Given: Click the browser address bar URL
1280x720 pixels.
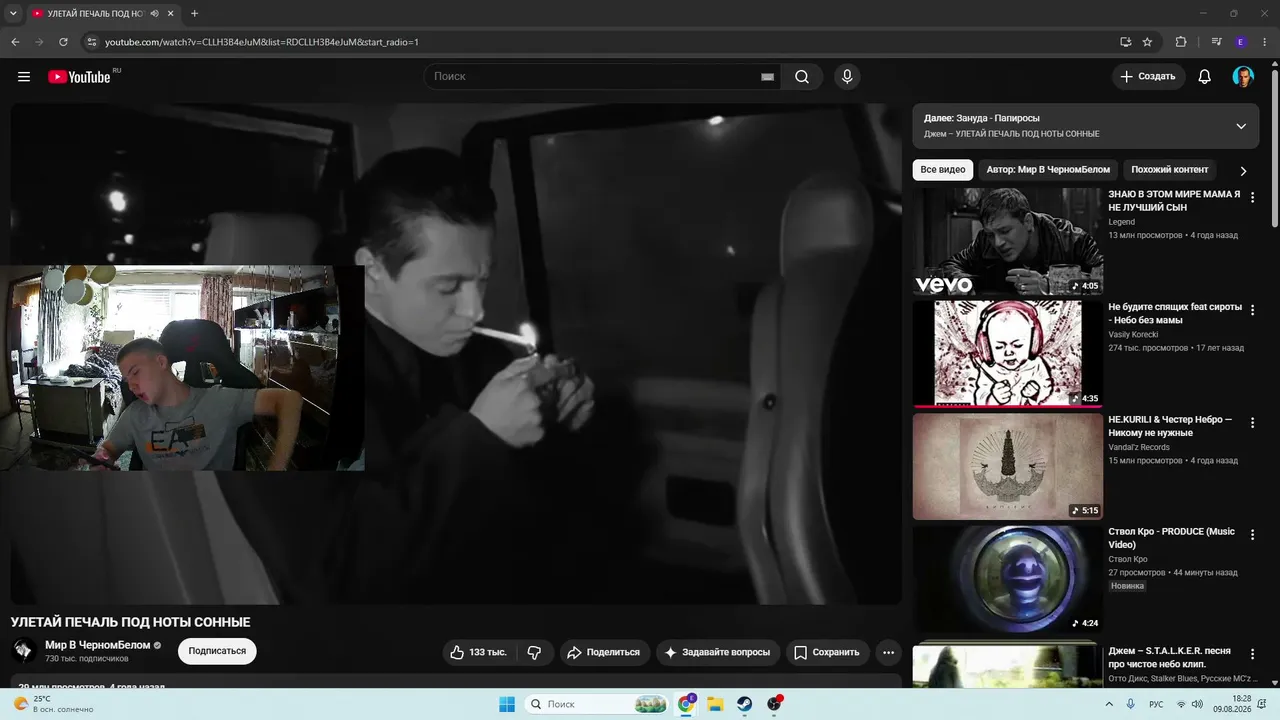Looking at the screenshot, I should (x=262, y=42).
